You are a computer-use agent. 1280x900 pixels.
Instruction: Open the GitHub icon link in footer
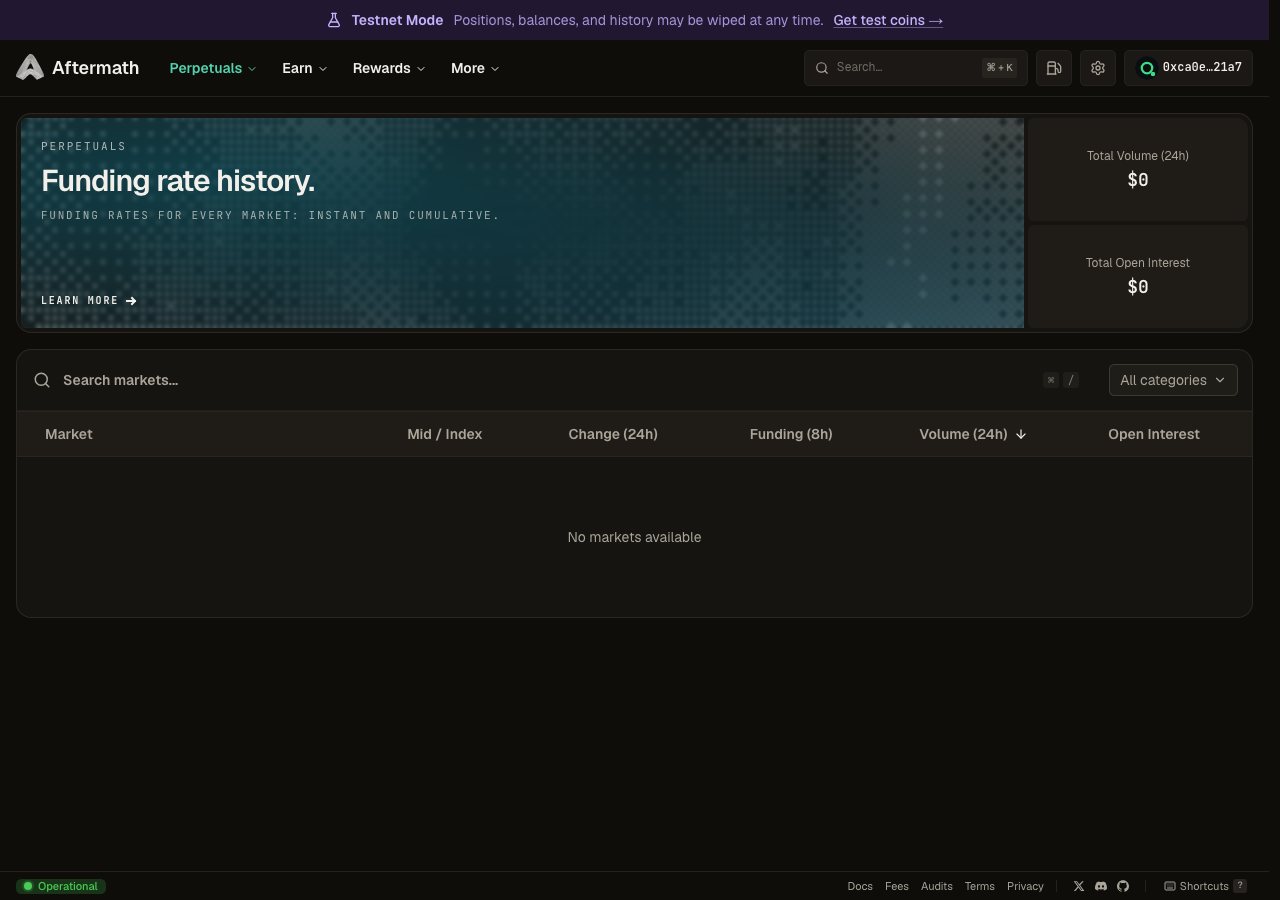[x=1123, y=886]
